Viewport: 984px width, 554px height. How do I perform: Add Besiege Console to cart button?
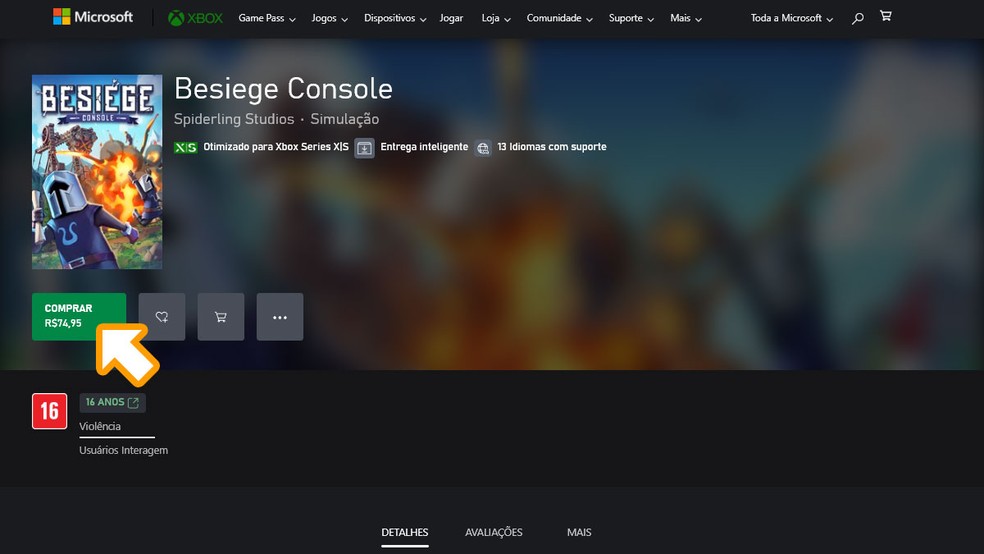coord(221,317)
